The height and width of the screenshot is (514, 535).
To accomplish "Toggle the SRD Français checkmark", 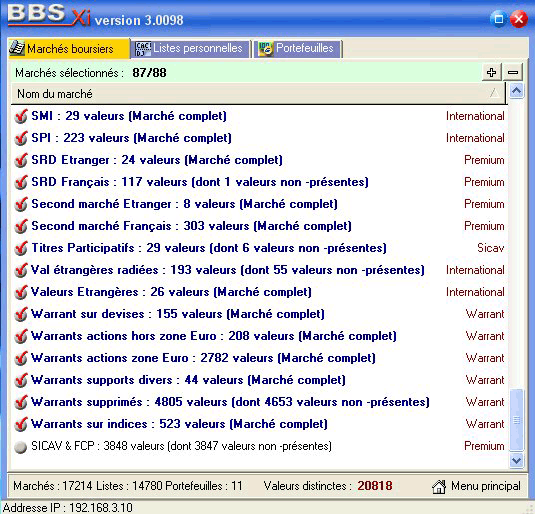I will coord(21,182).
